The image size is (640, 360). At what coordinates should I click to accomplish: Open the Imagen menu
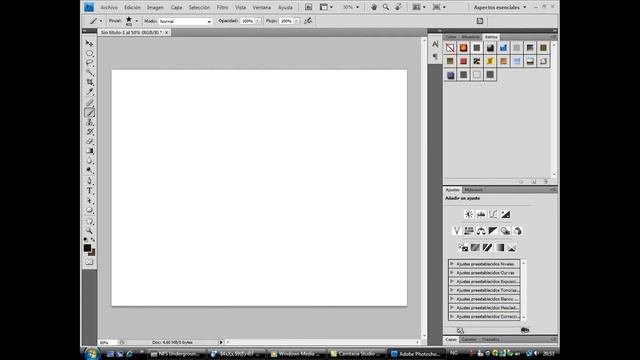(x=155, y=7)
